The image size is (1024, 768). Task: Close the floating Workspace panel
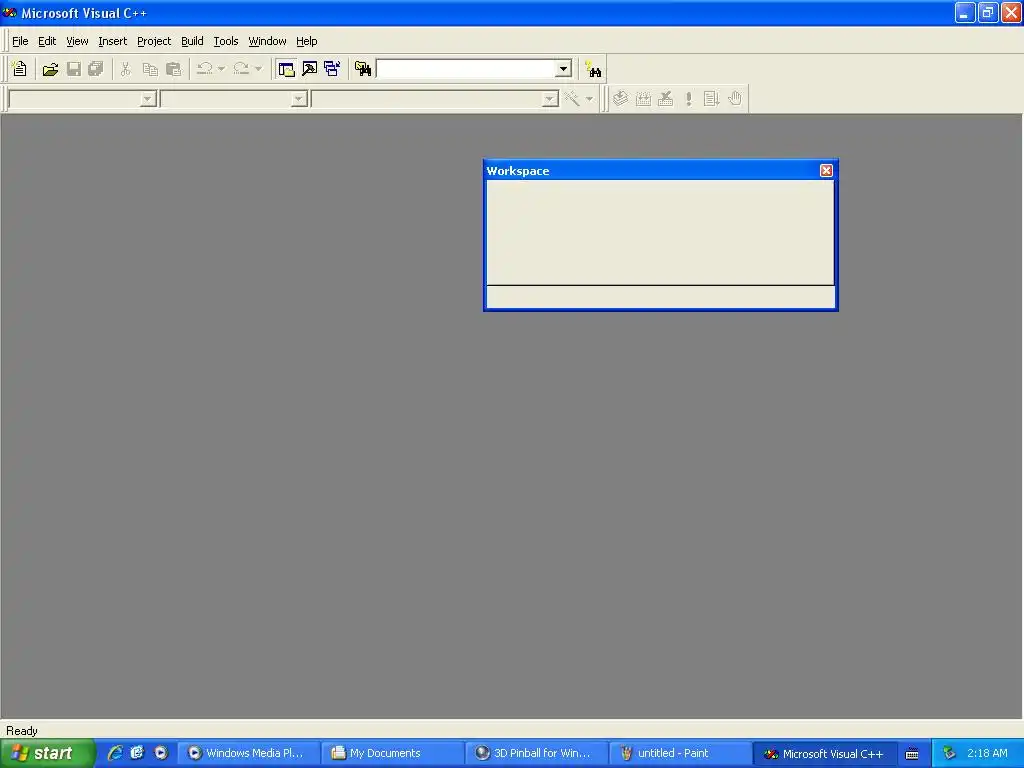[x=826, y=170]
